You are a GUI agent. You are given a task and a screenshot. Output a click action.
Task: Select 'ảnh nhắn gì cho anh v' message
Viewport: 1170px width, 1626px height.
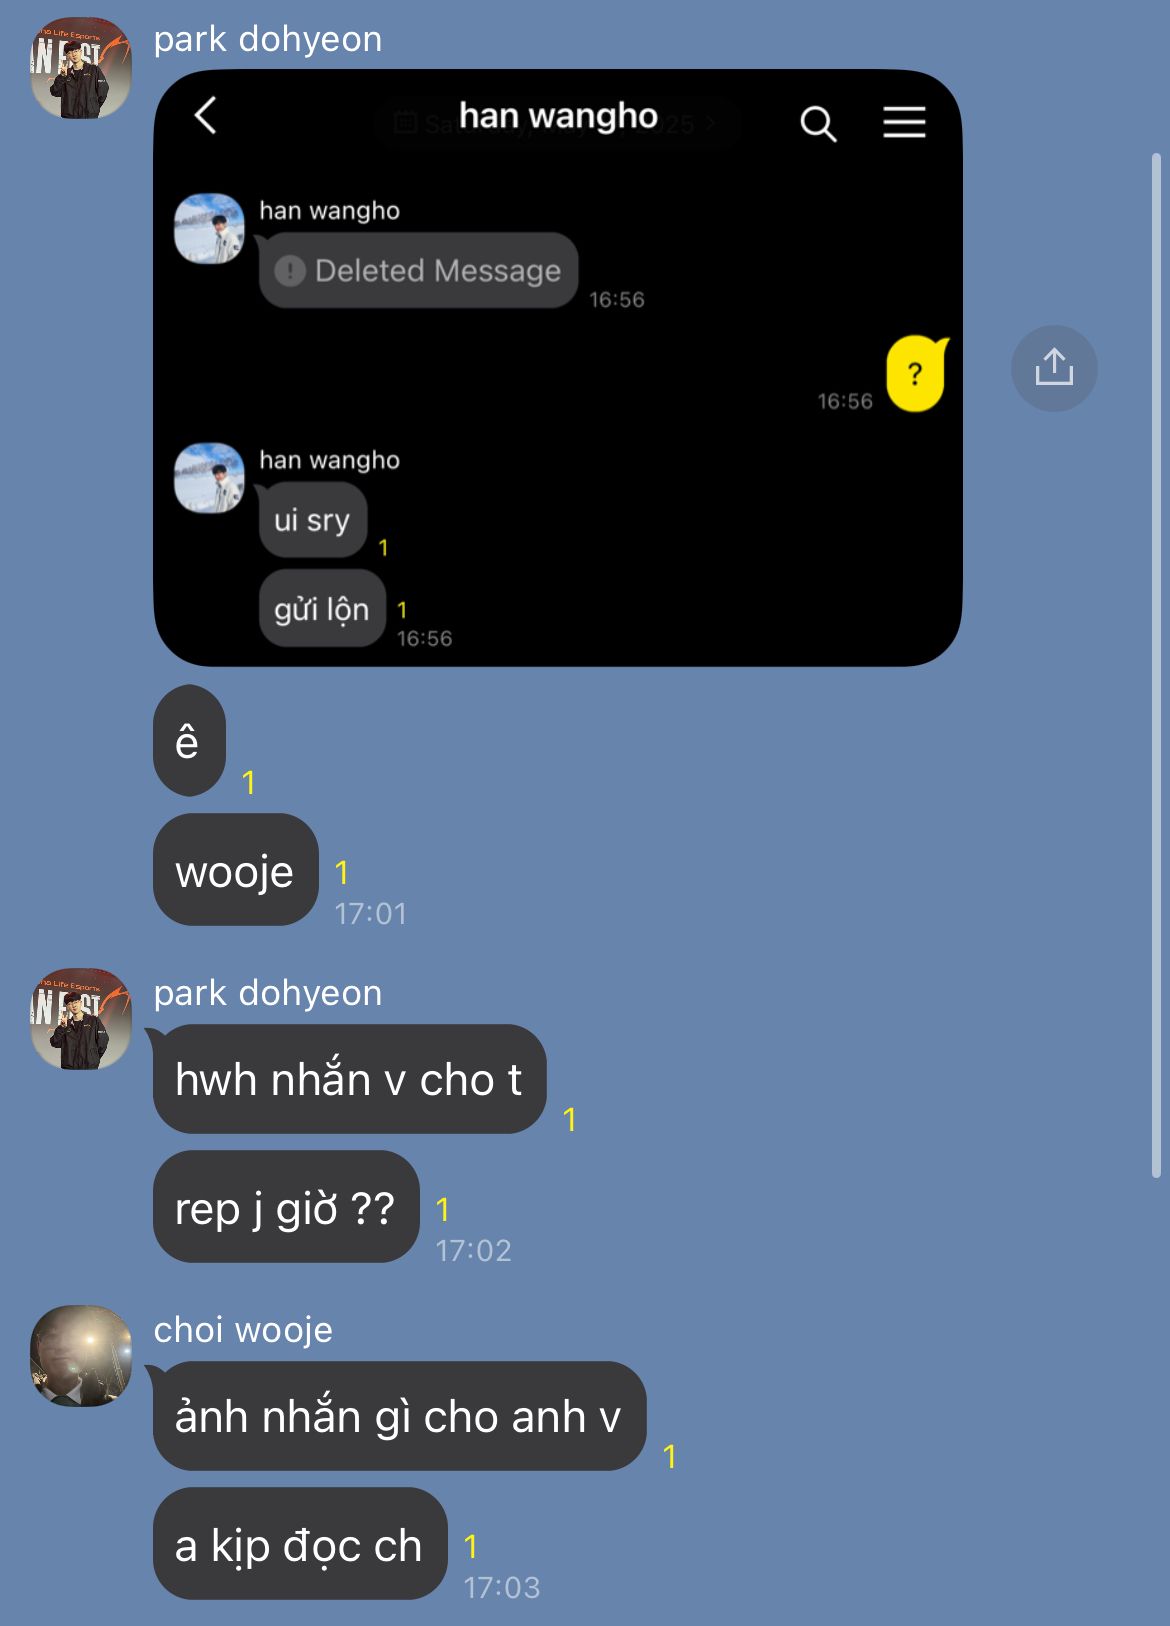tap(399, 1416)
